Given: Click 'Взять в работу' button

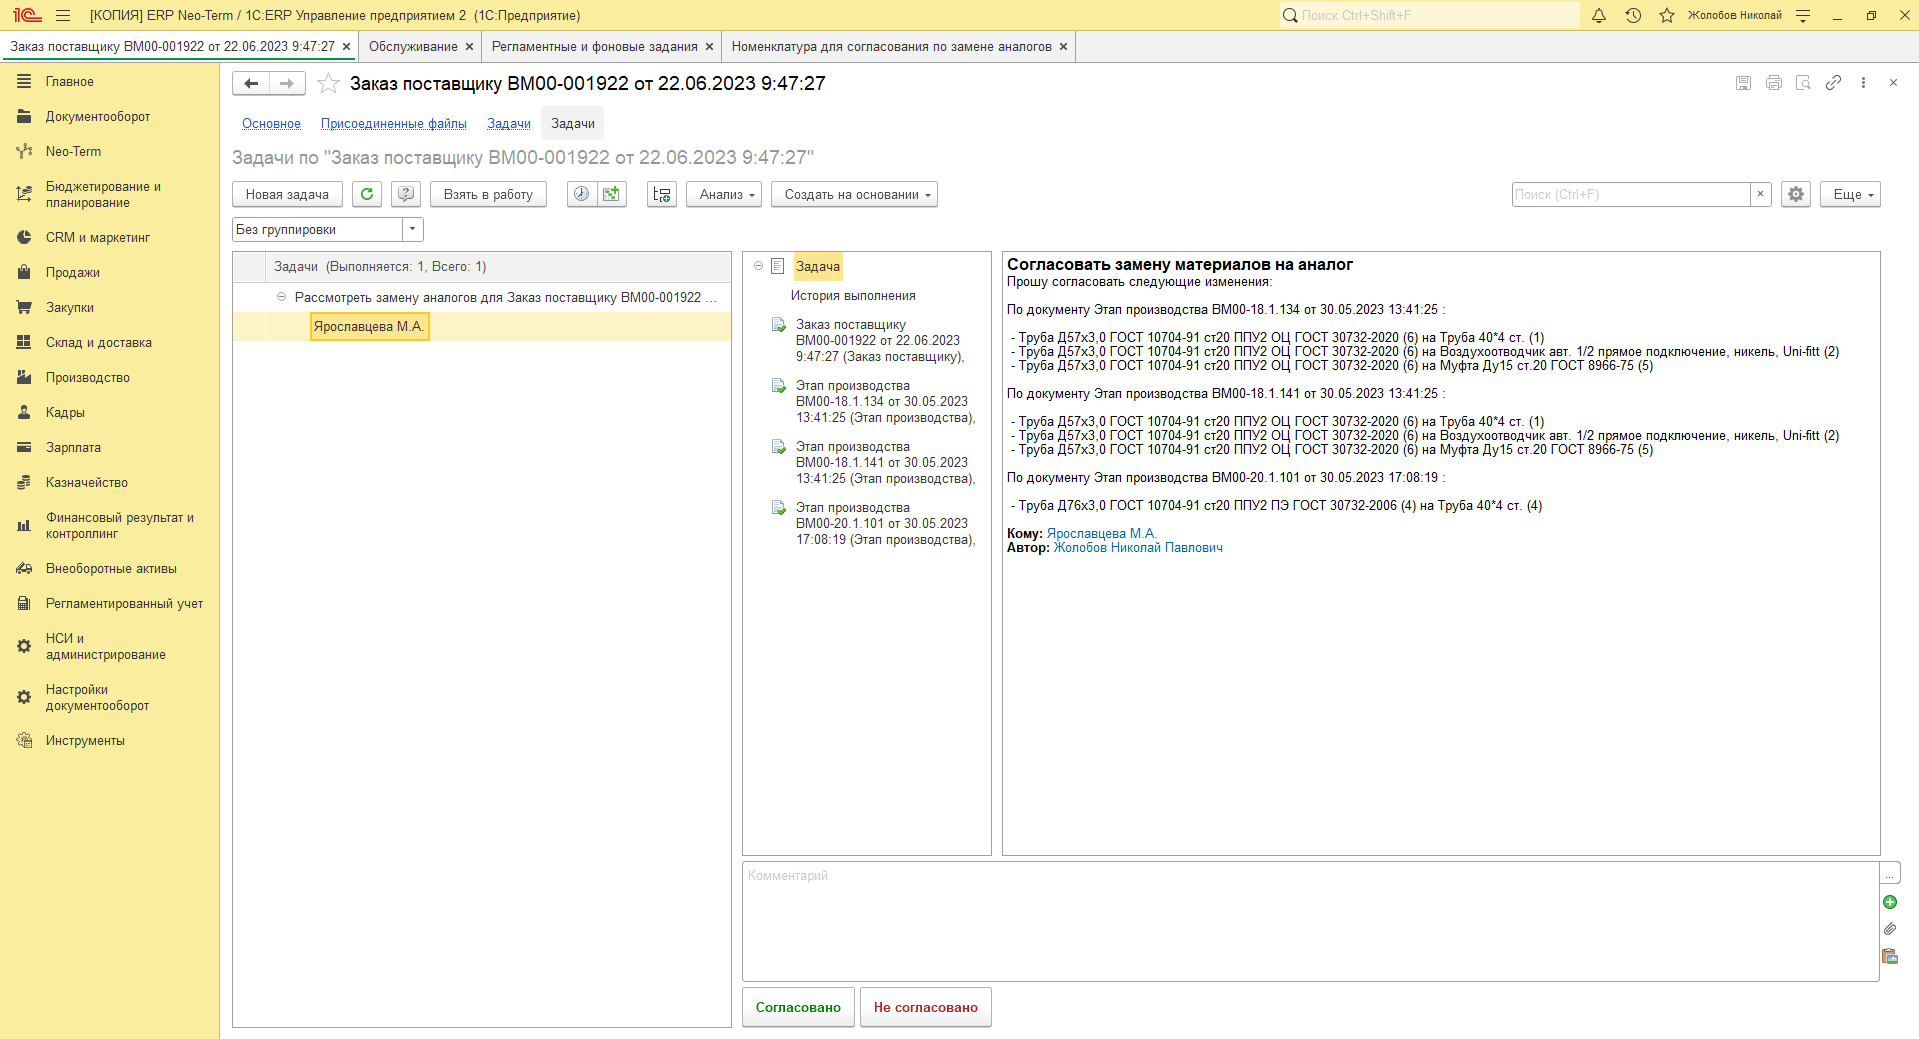Looking at the screenshot, I should click(x=488, y=194).
